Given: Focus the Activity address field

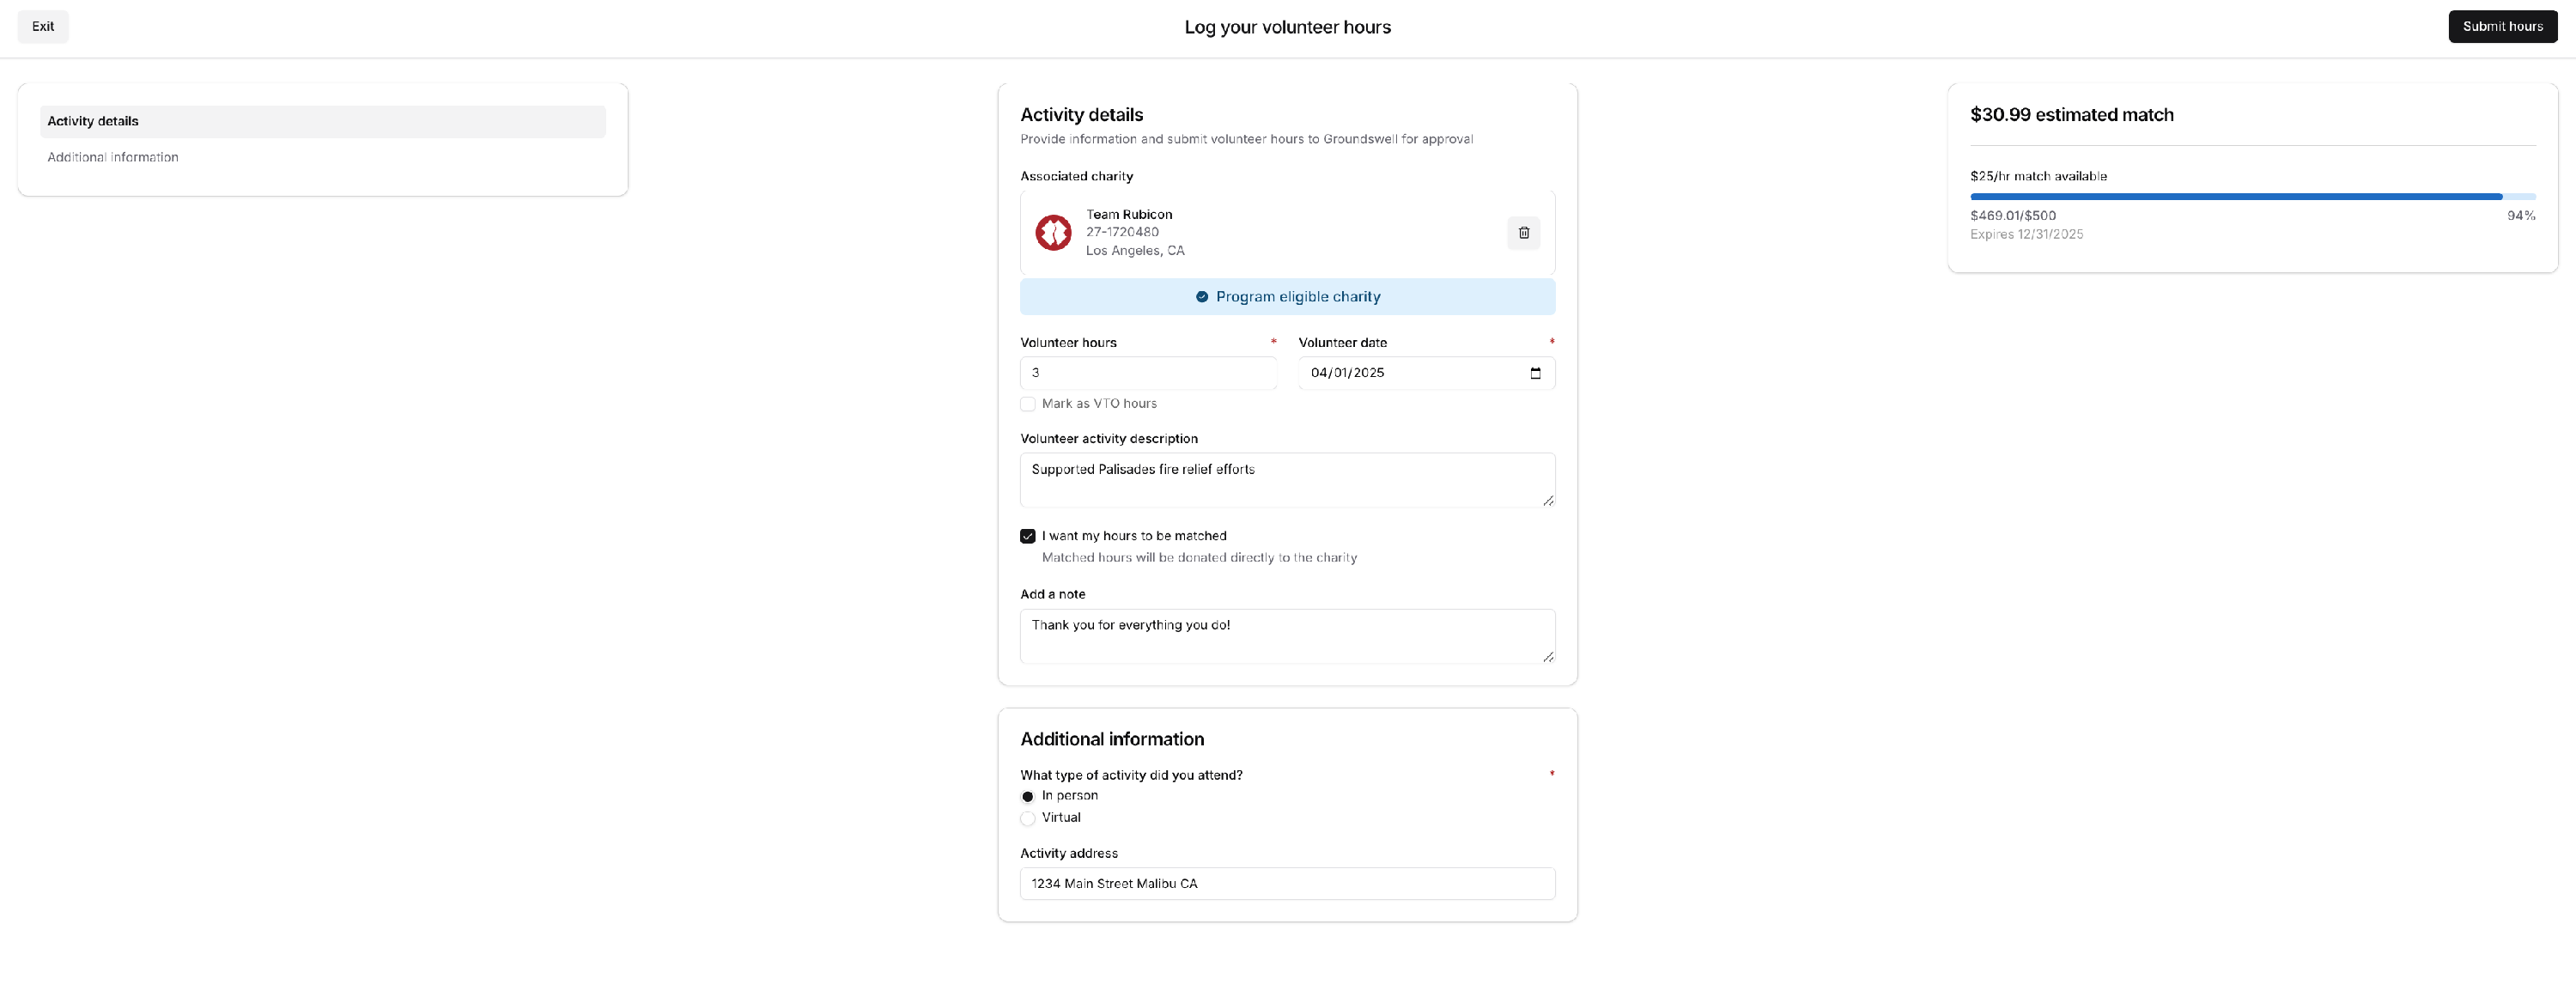Looking at the screenshot, I should click(x=1286, y=883).
